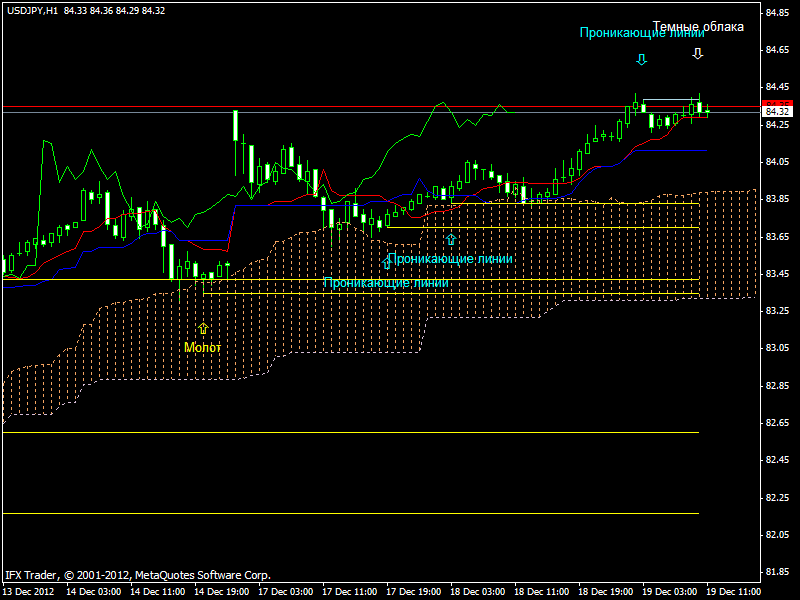
Task: Click the yellow up arrow above Молот
Action: click(x=203, y=328)
